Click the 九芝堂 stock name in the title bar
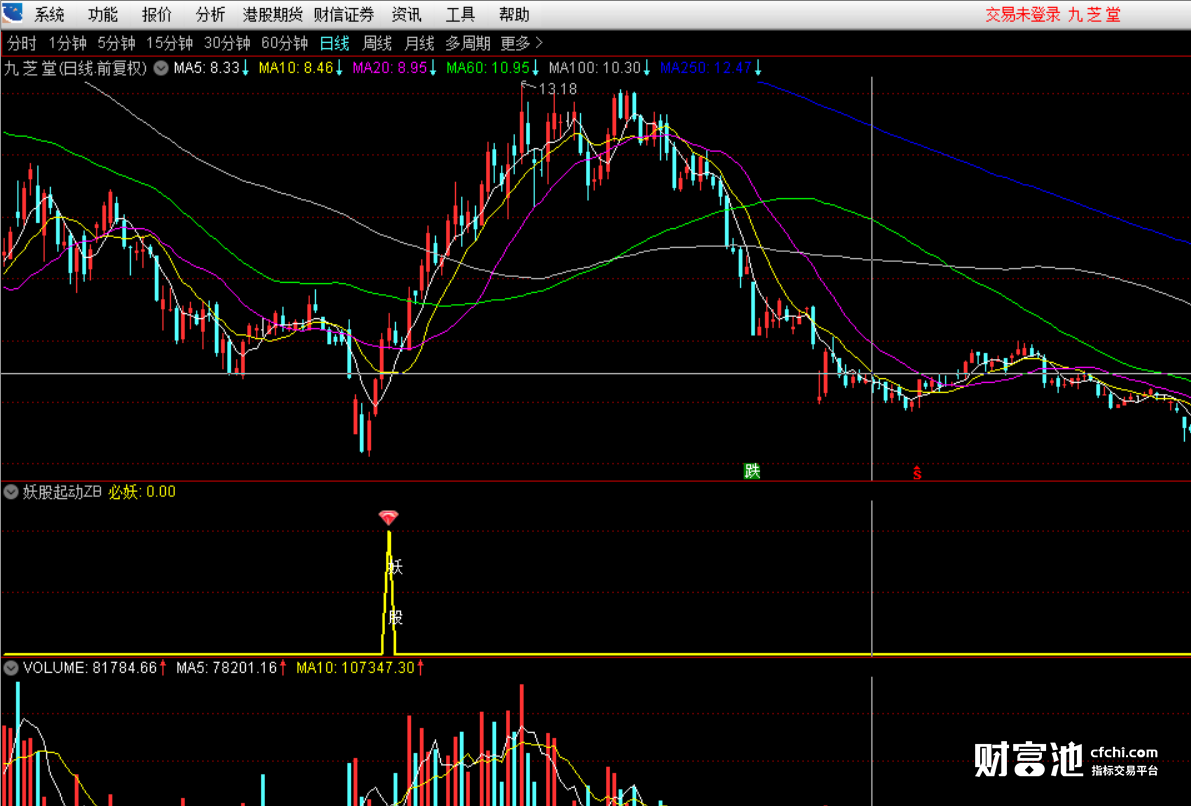Viewport: 1191px width, 806px height. point(1095,14)
